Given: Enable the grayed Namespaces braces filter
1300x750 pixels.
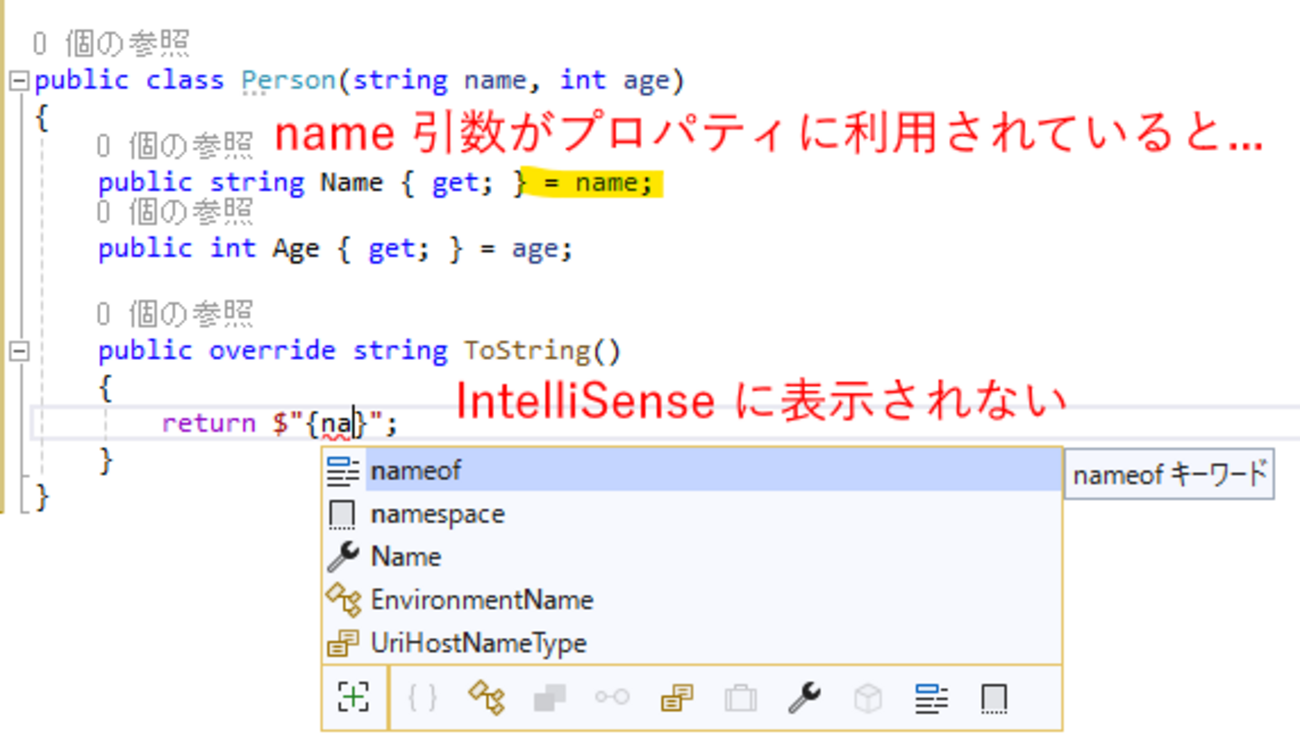Looking at the screenshot, I should (423, 697).
